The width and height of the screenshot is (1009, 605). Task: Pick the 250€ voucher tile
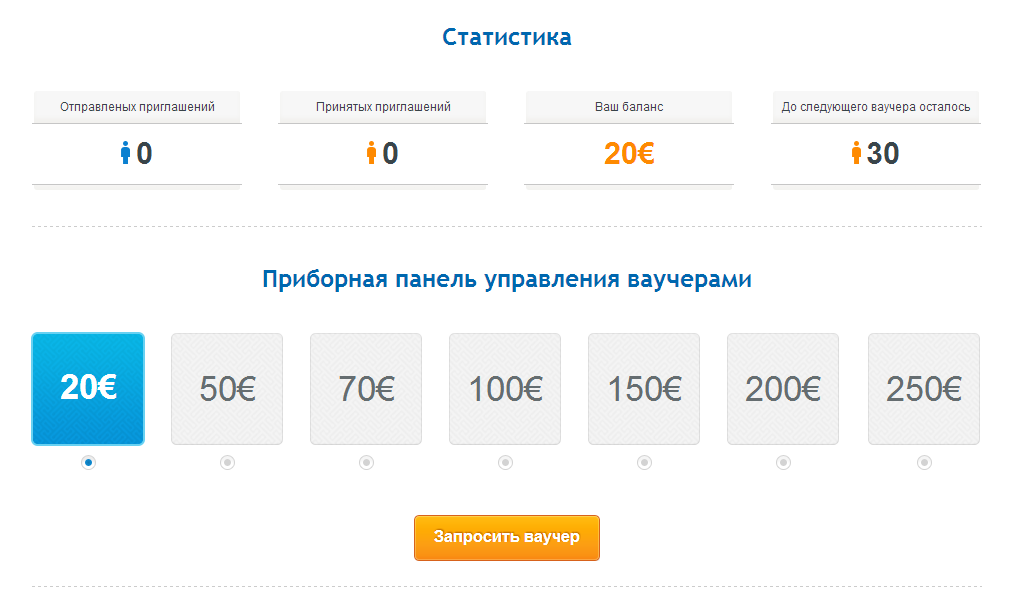pos(924,389)
